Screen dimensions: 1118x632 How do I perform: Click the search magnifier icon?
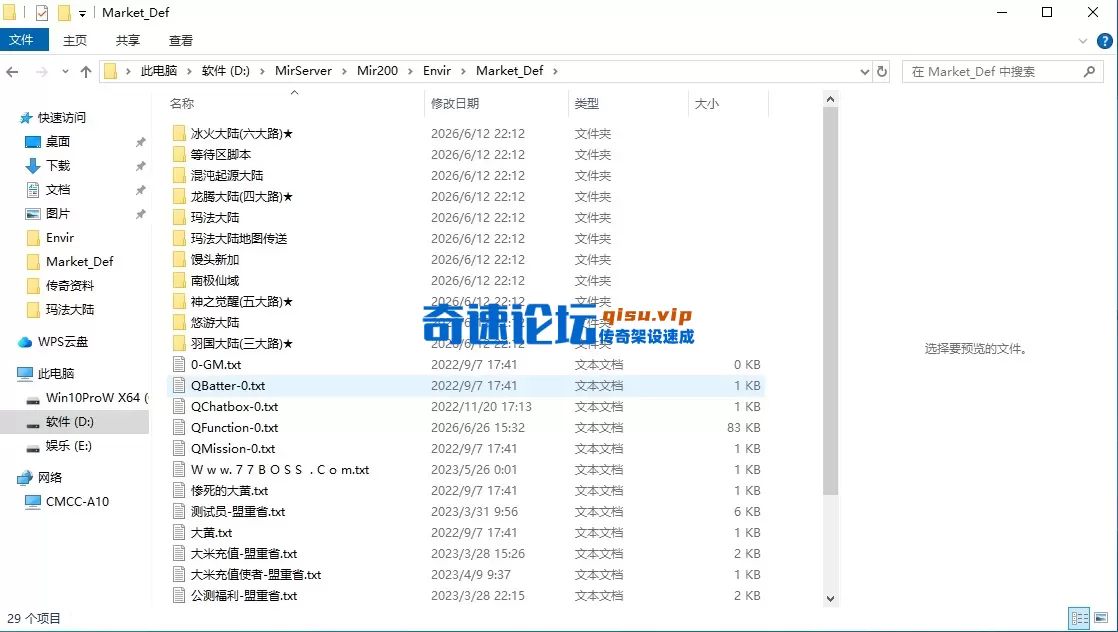pyautogui.click(x=1089, y=71)
